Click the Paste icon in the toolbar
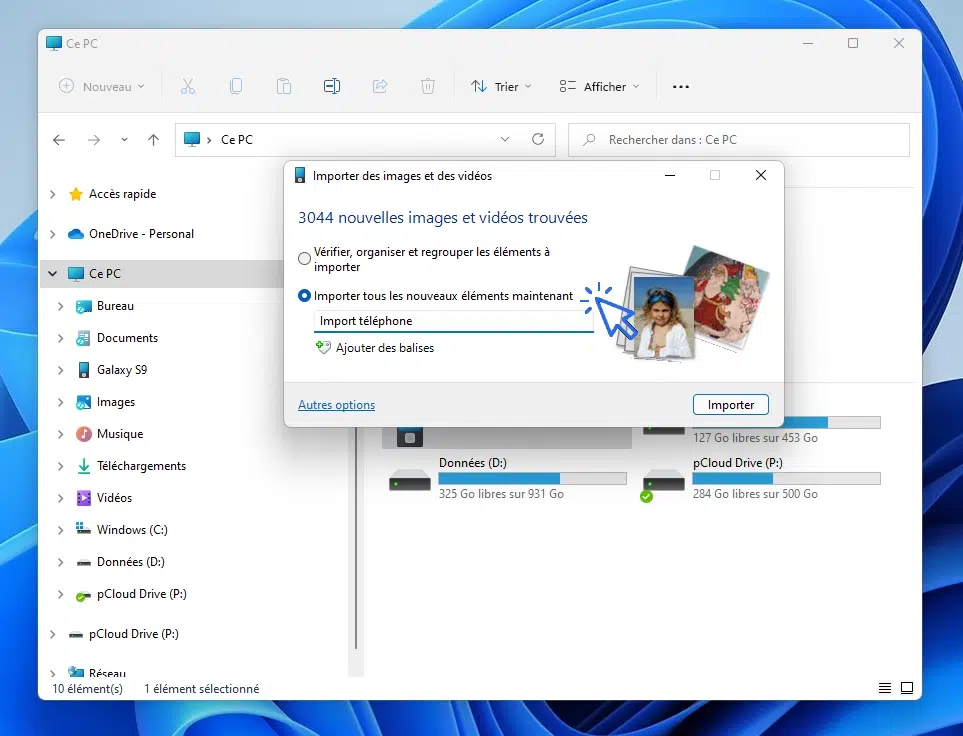 coord(284,86)
